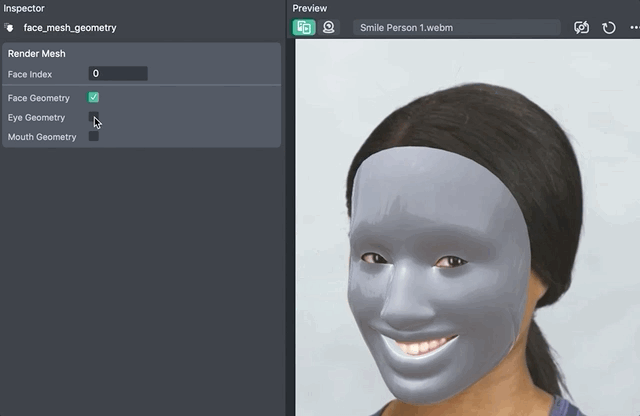Open the more options ellipsis in Preview
This screenshot has width=640, height=416.
point(635,28)
